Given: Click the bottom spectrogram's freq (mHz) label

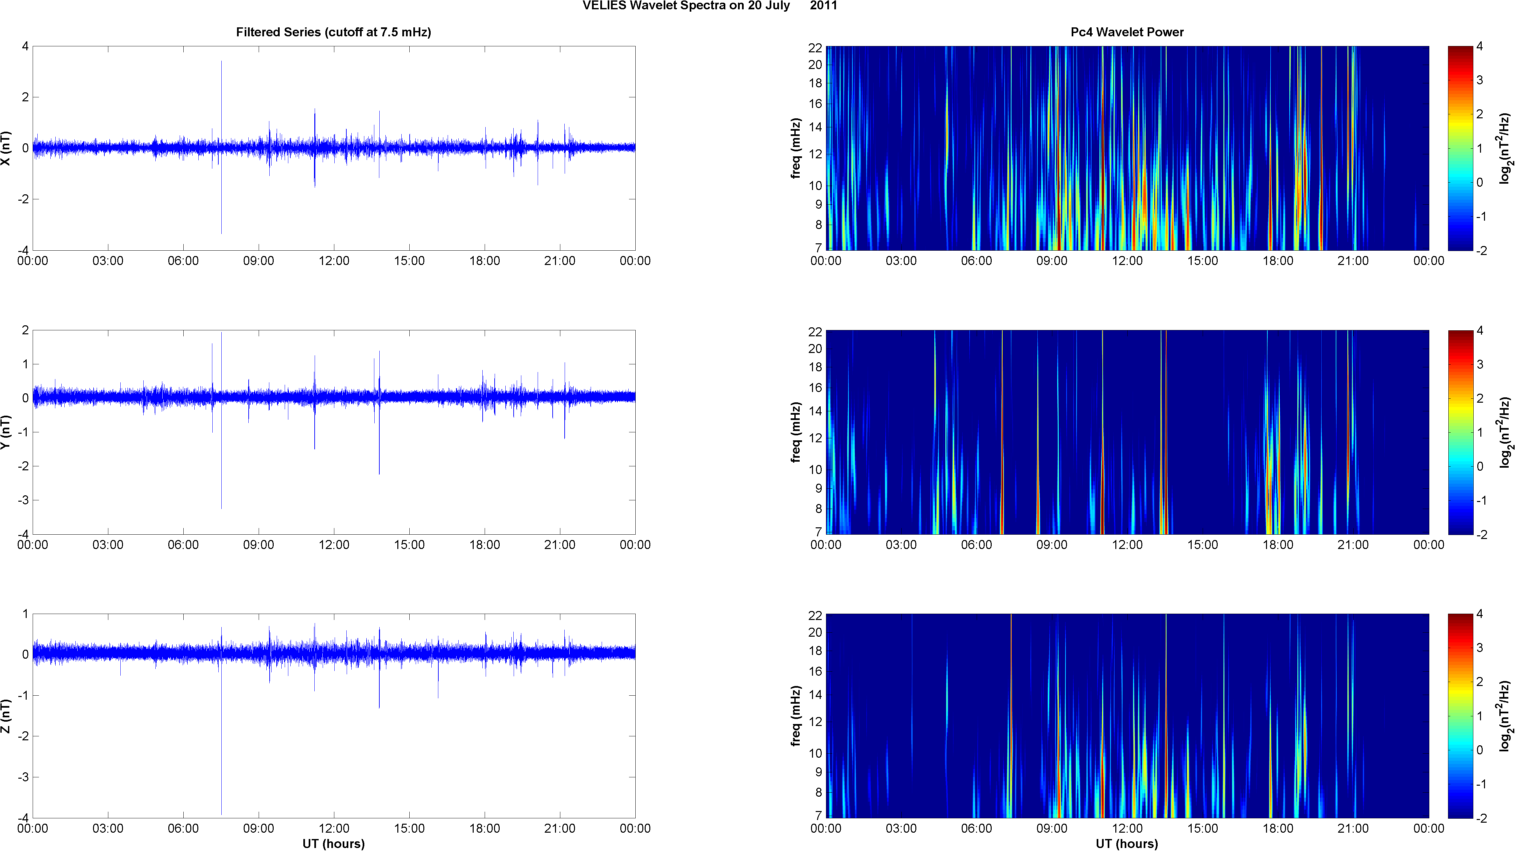Looking at the screenshot, I should tap(796, 716).
